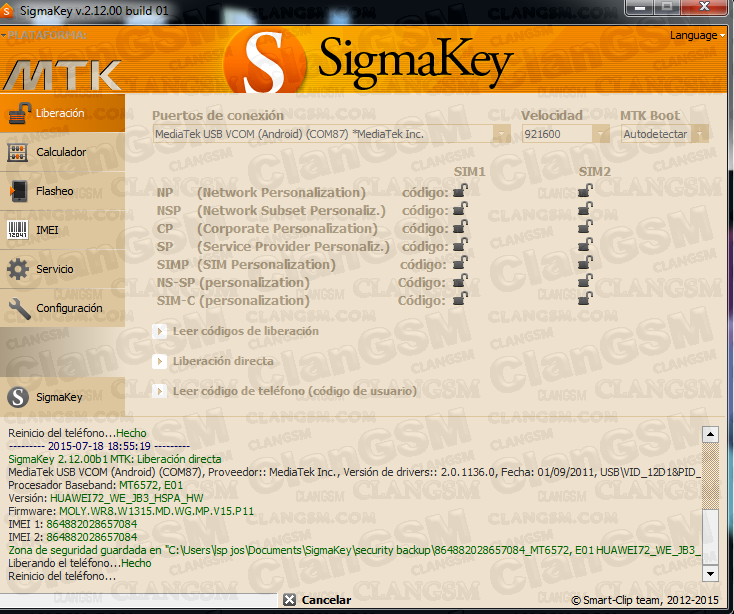Click the CP SIM2 padlock icon
Image resolution: width=734 pixels, height=614 pixels.
[x=585, y=227]
